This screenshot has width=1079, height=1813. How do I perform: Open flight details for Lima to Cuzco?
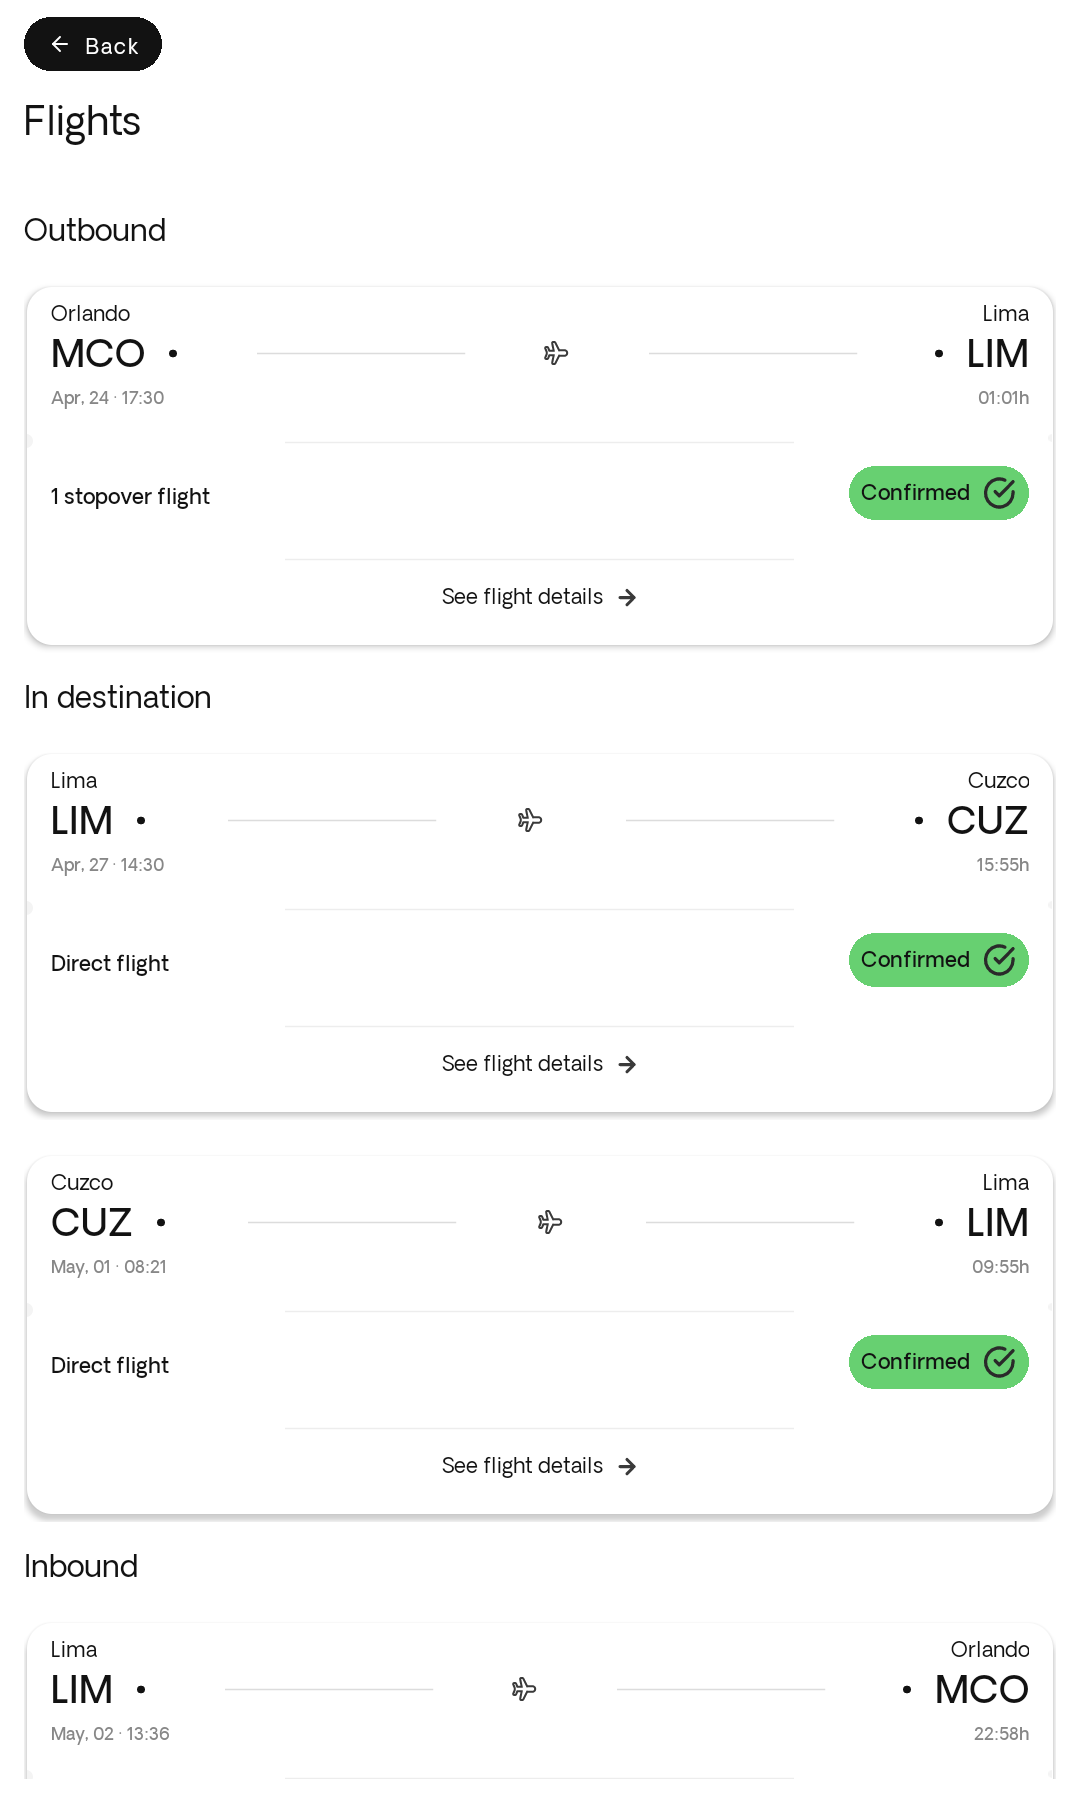(523, 1064)
